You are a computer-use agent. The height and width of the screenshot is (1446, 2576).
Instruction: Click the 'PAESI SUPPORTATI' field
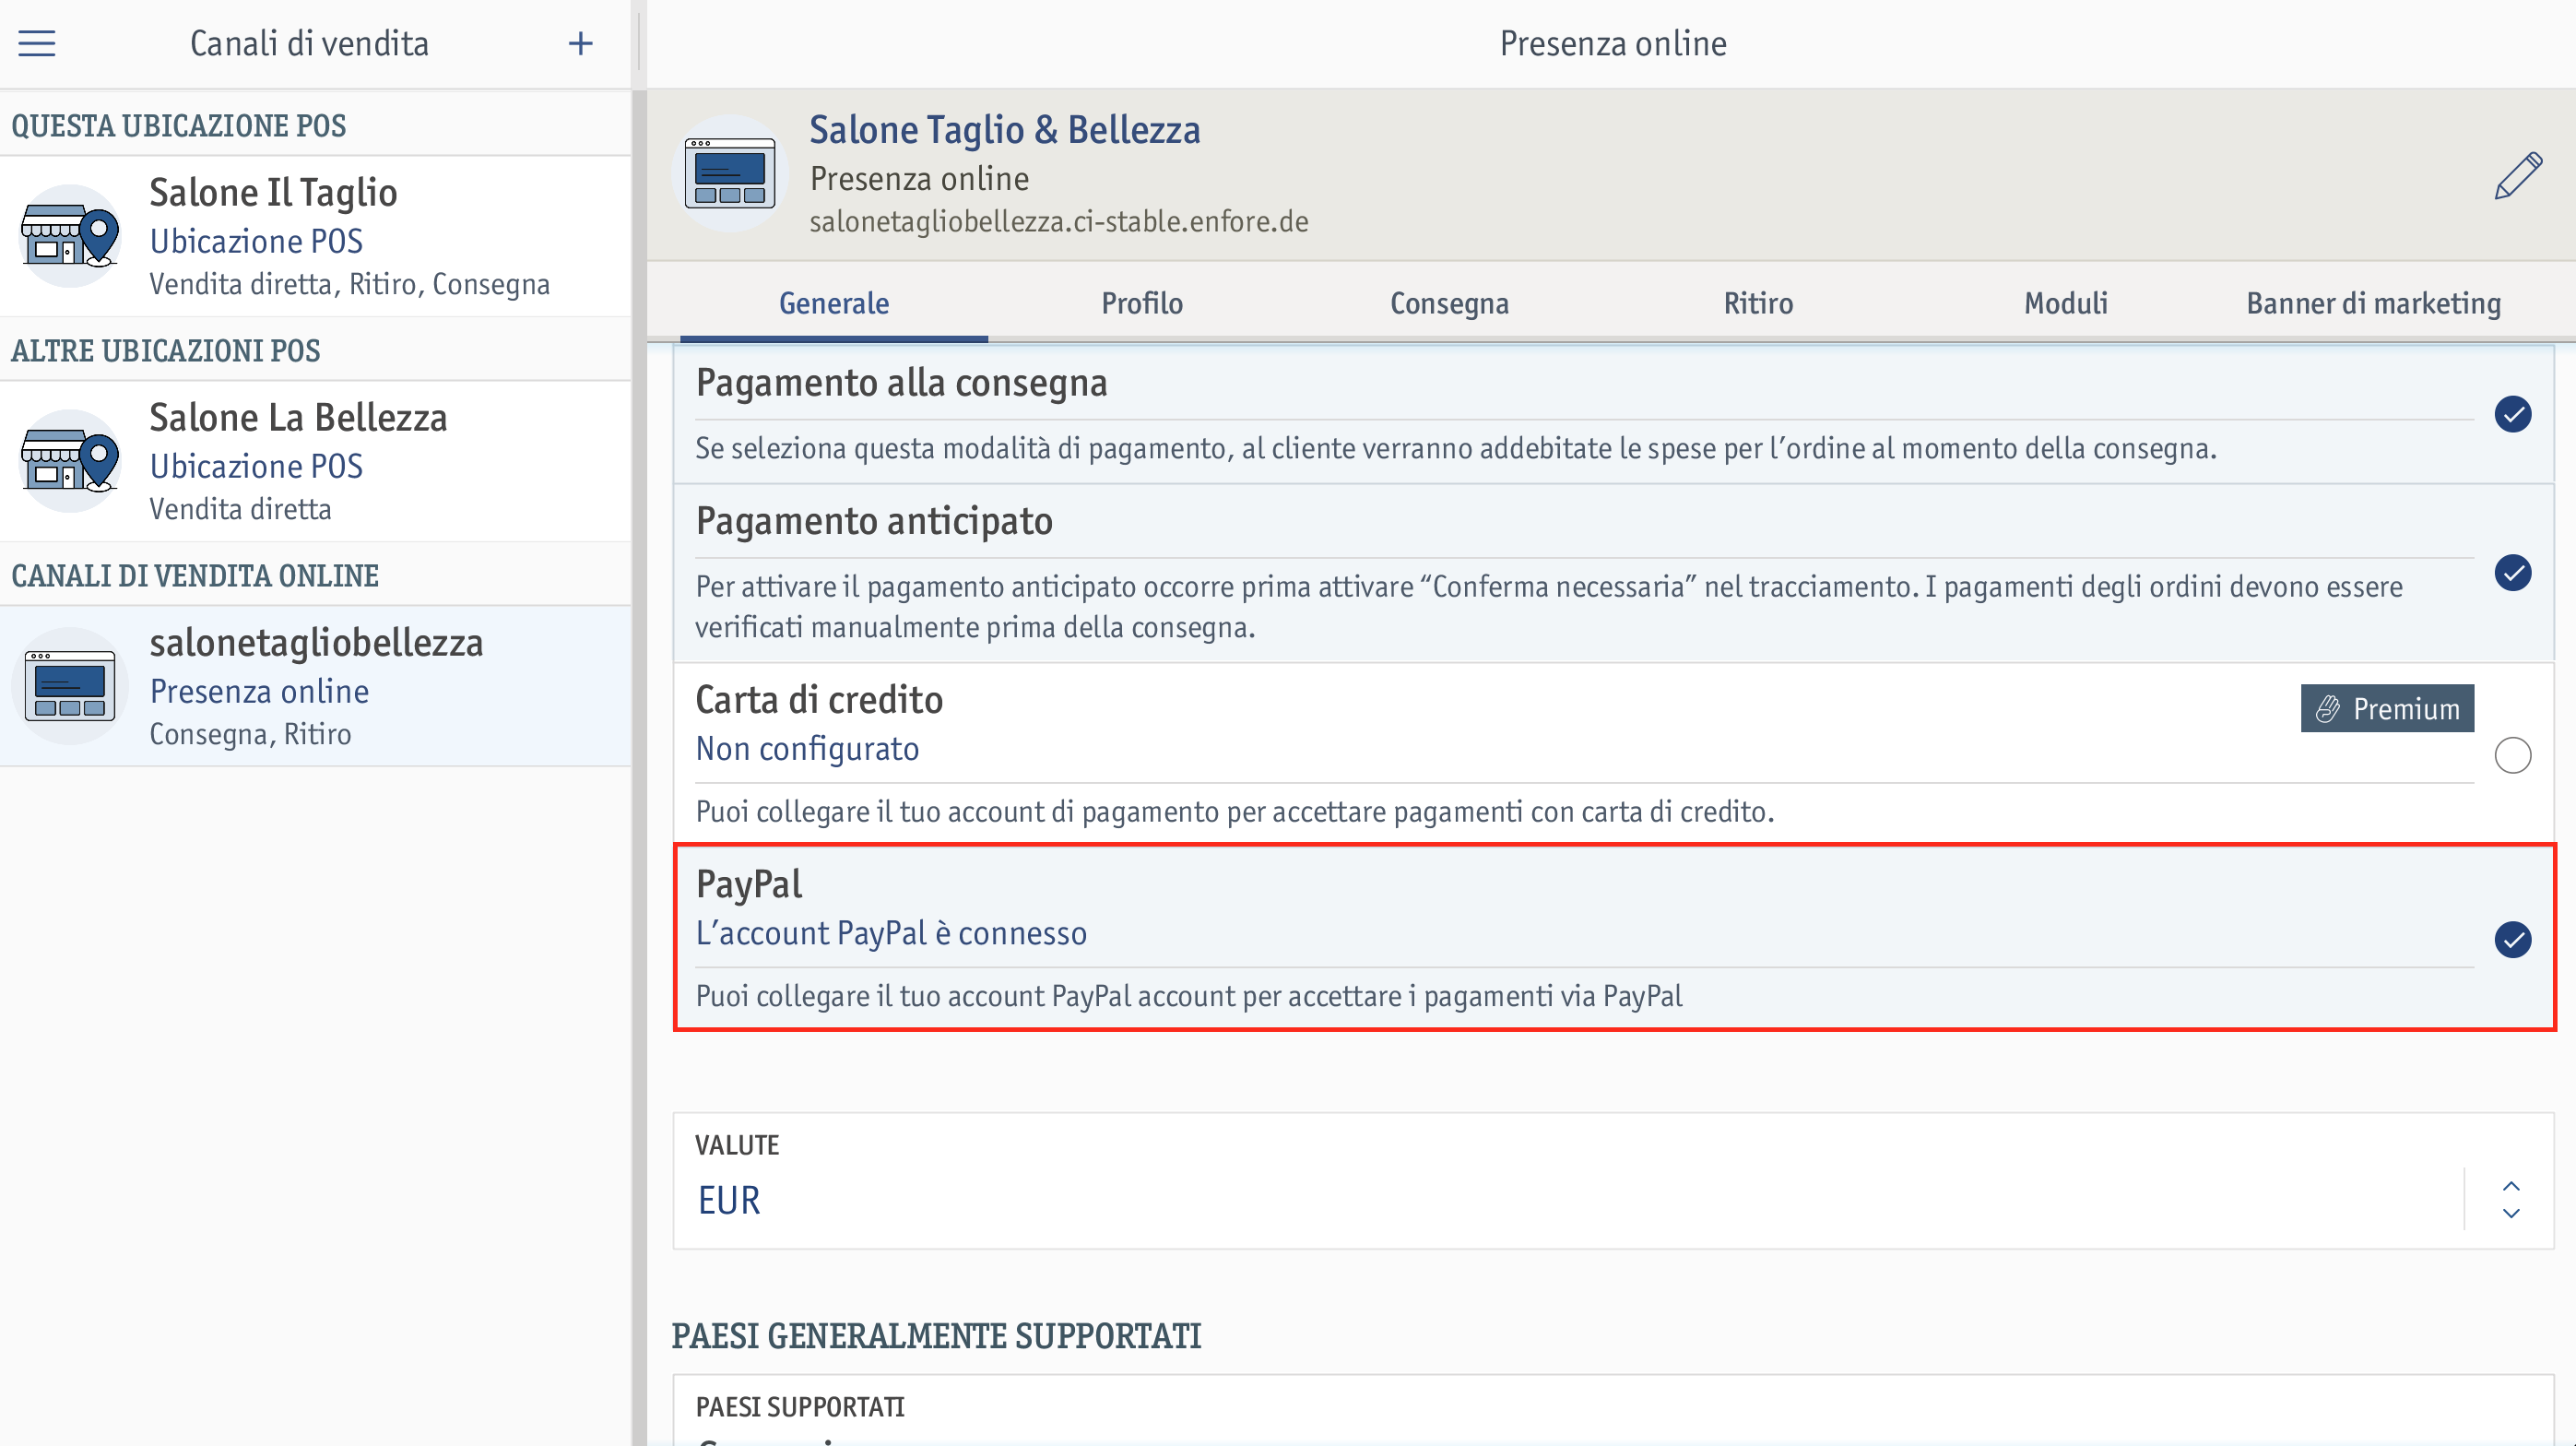tap(1612, 1411)
